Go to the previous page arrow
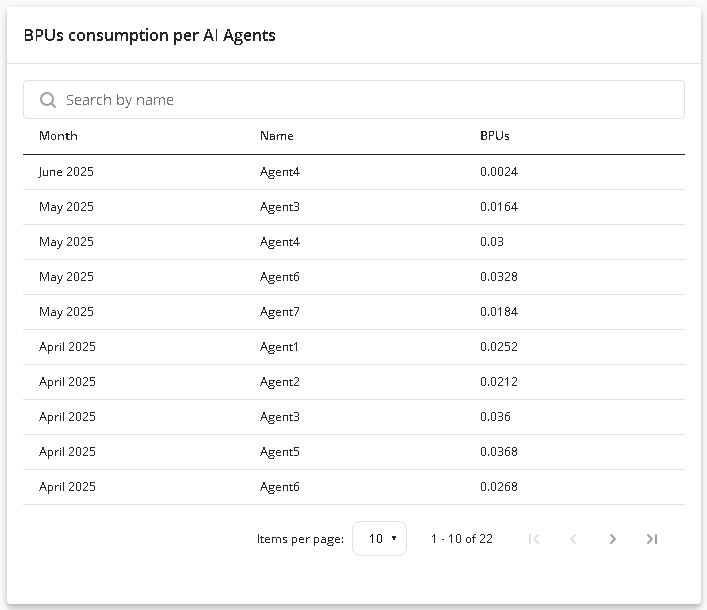Screen dimensions: 707x610 click(x=573, y=539)
